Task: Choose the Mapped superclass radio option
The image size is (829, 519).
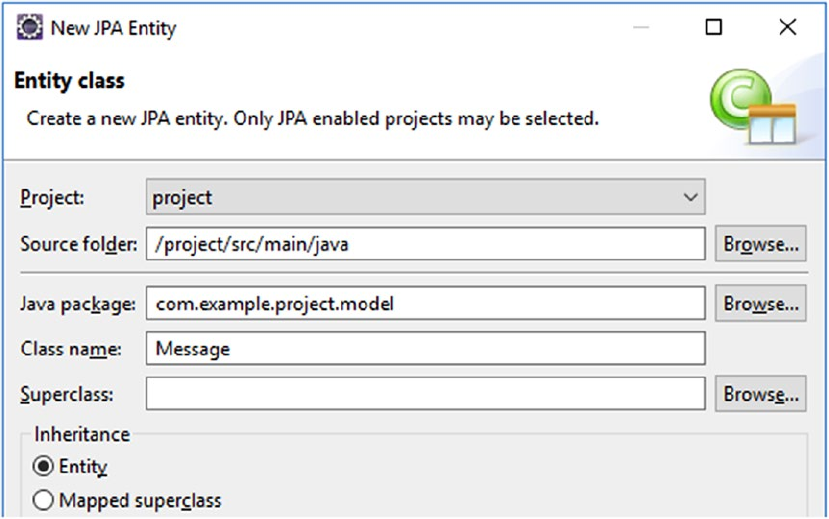Action: coord(43,500)
